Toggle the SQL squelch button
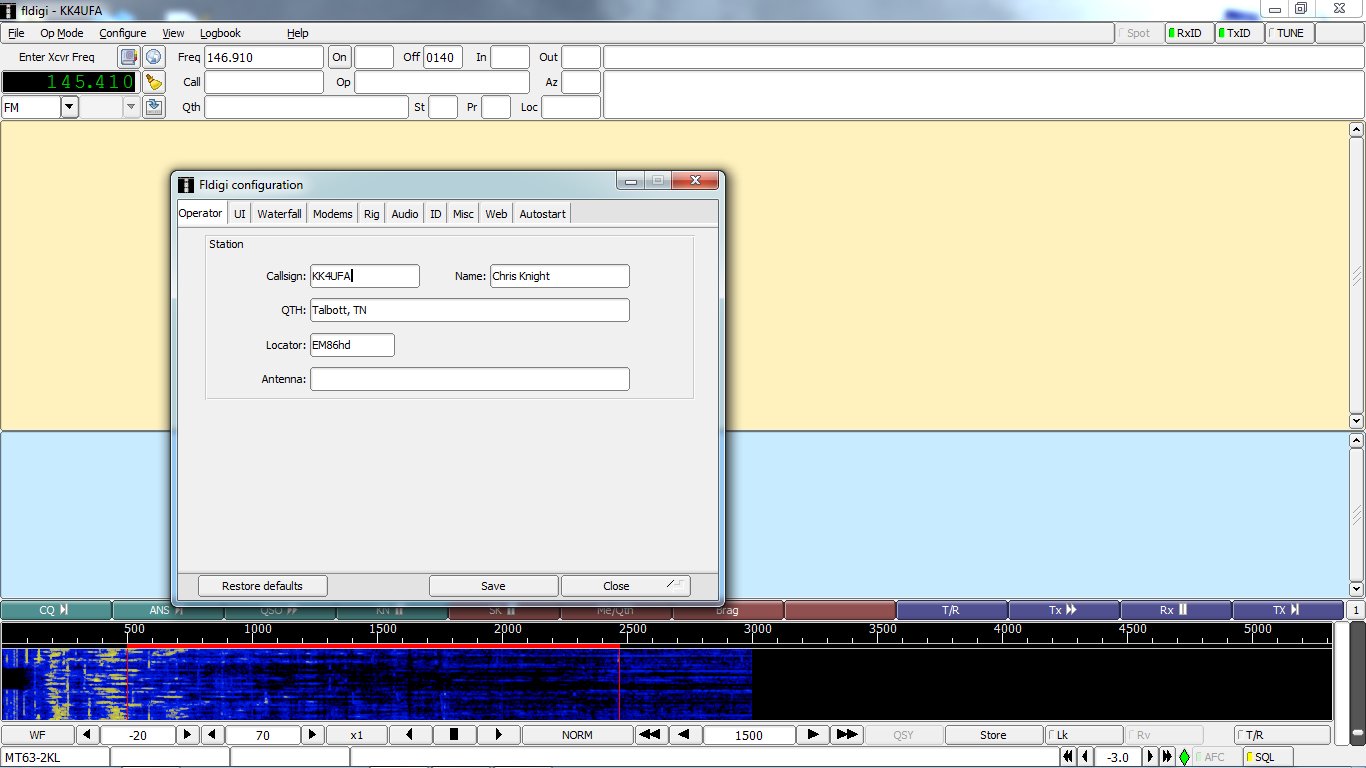Screen dimensions: 1366x768 tap(1267, 757)
